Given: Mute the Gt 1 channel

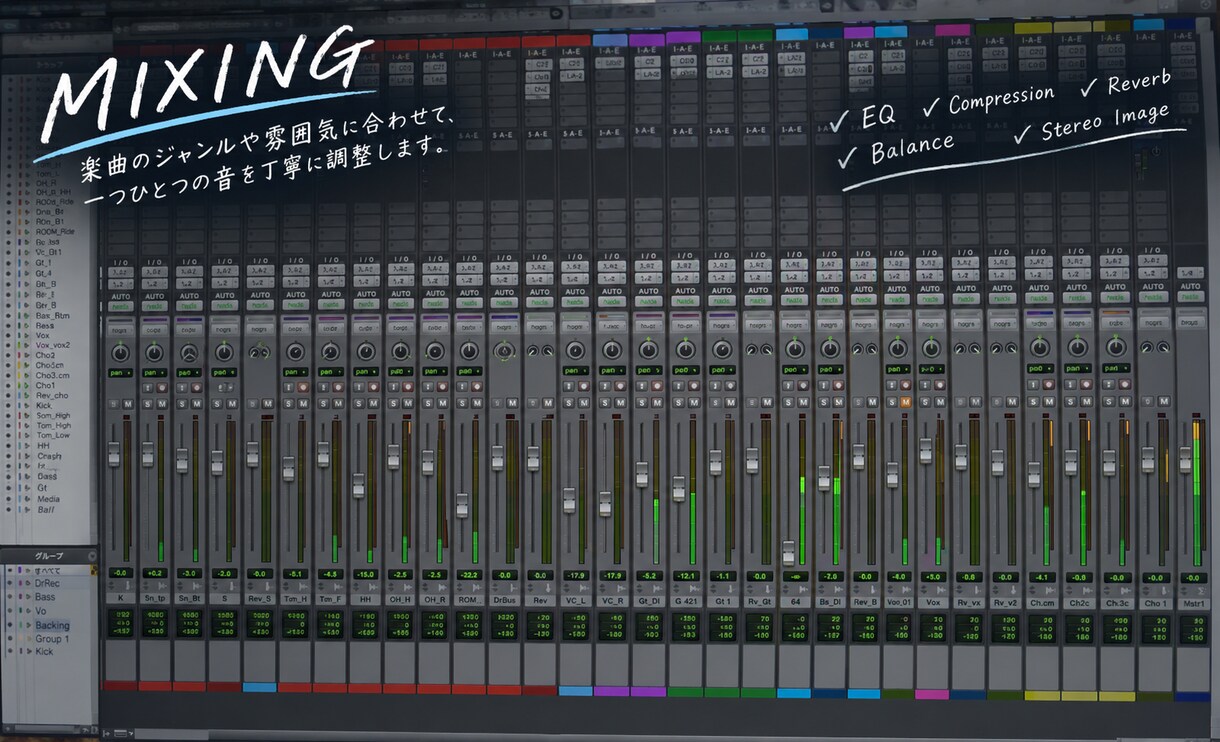Looking at the screenshot, I should point(729,402).
